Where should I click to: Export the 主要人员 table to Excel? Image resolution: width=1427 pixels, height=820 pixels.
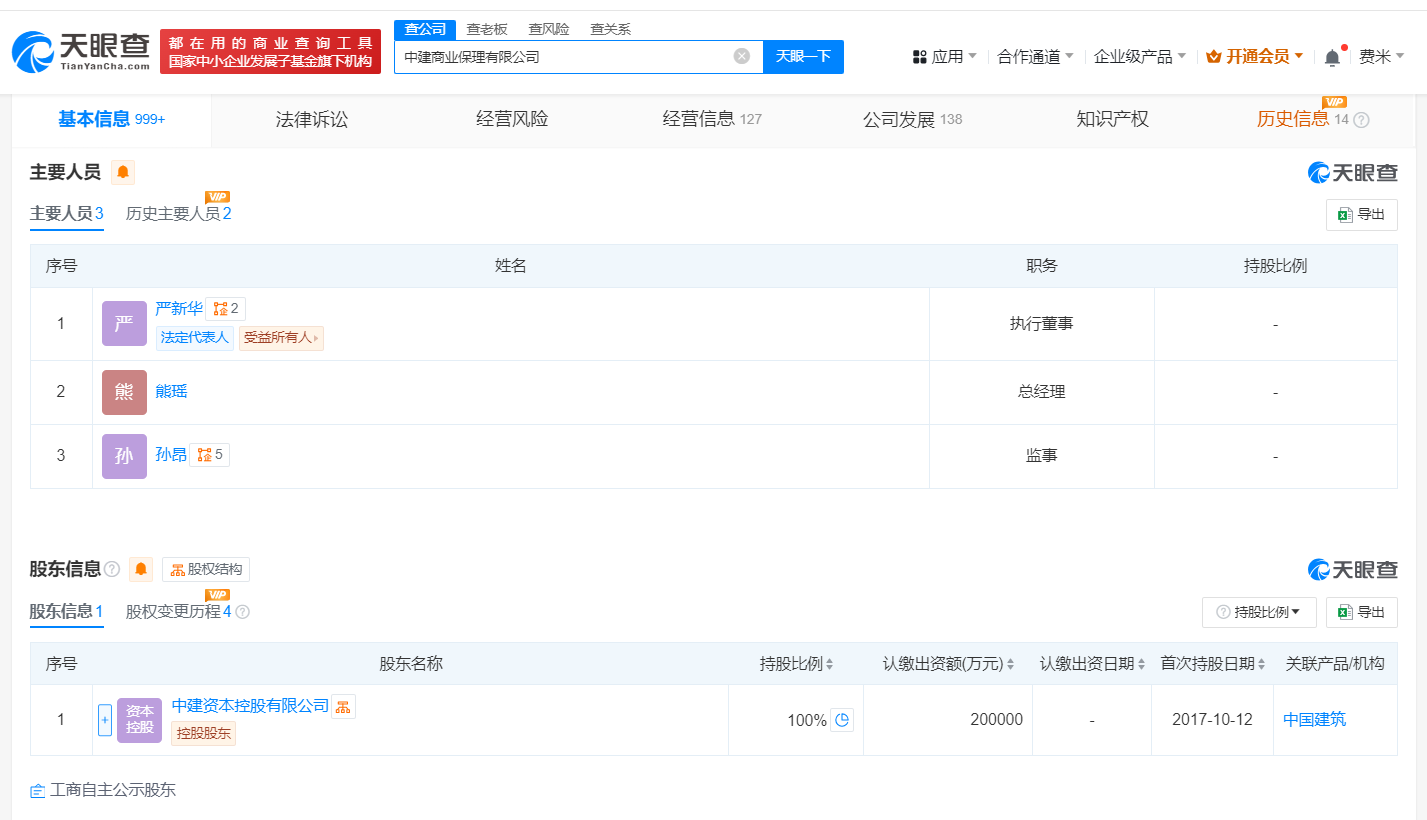tap(1361, 214)
